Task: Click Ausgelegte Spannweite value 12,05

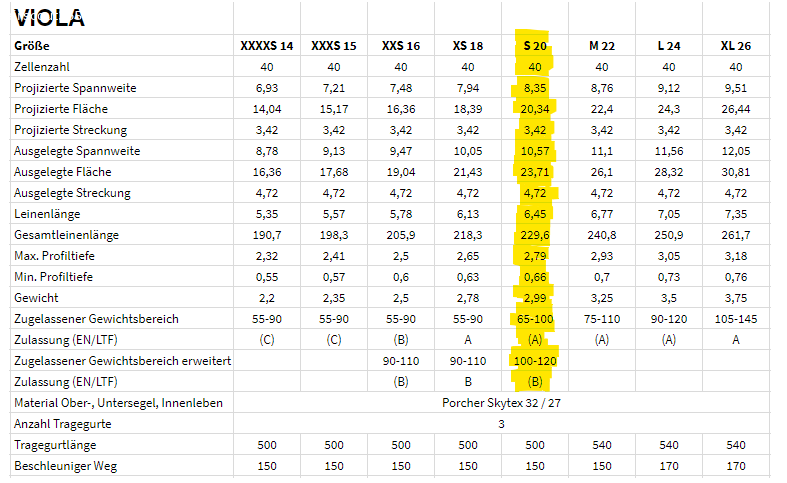Action: coord(736,151)
